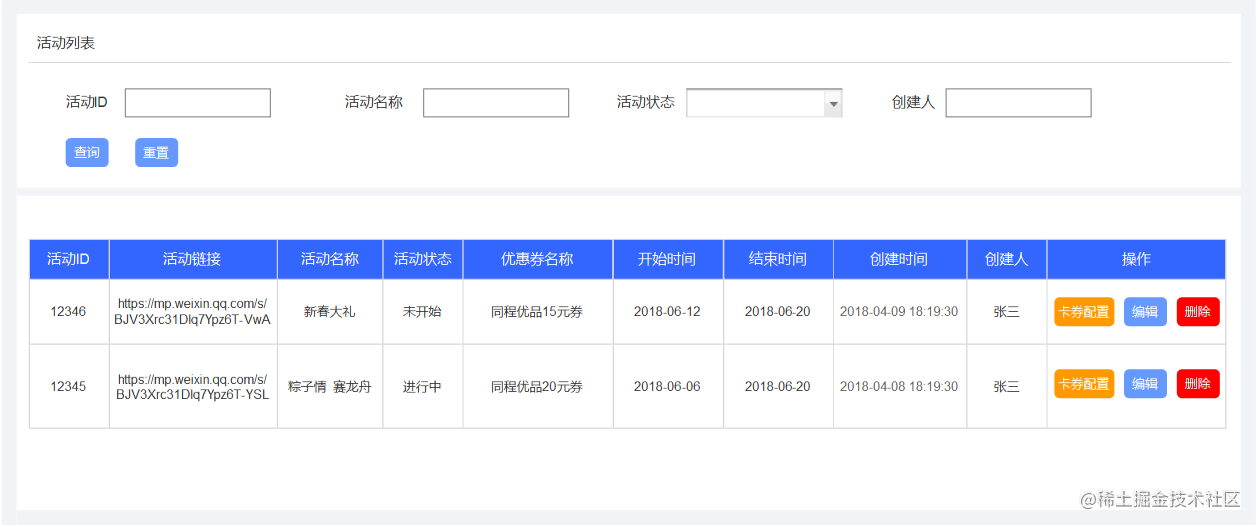Click the link ending in YSL
Image resolution: width=1258 pixels, height=527 pixels.
pyautogui.click(x=193, y=387)
